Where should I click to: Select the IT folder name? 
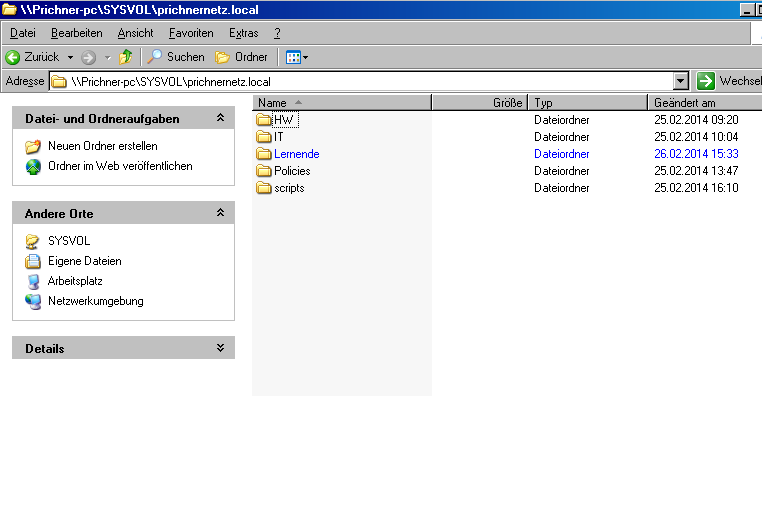tap(278, 137)
